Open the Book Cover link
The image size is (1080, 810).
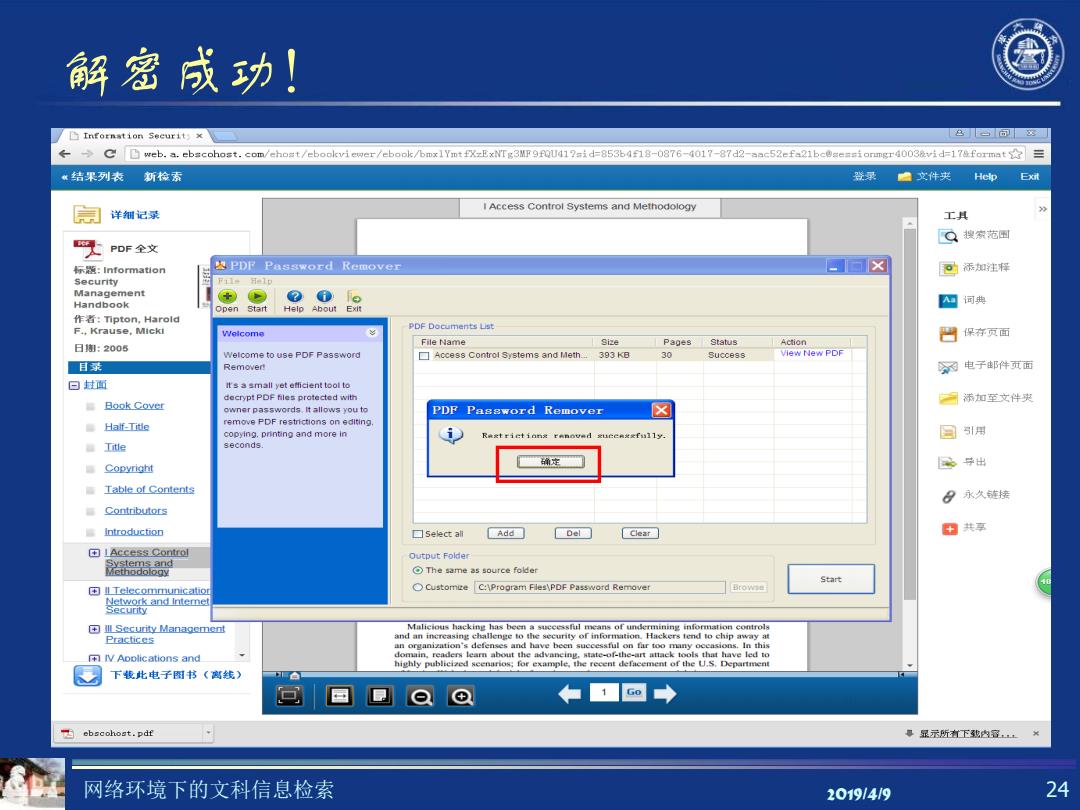134,406
